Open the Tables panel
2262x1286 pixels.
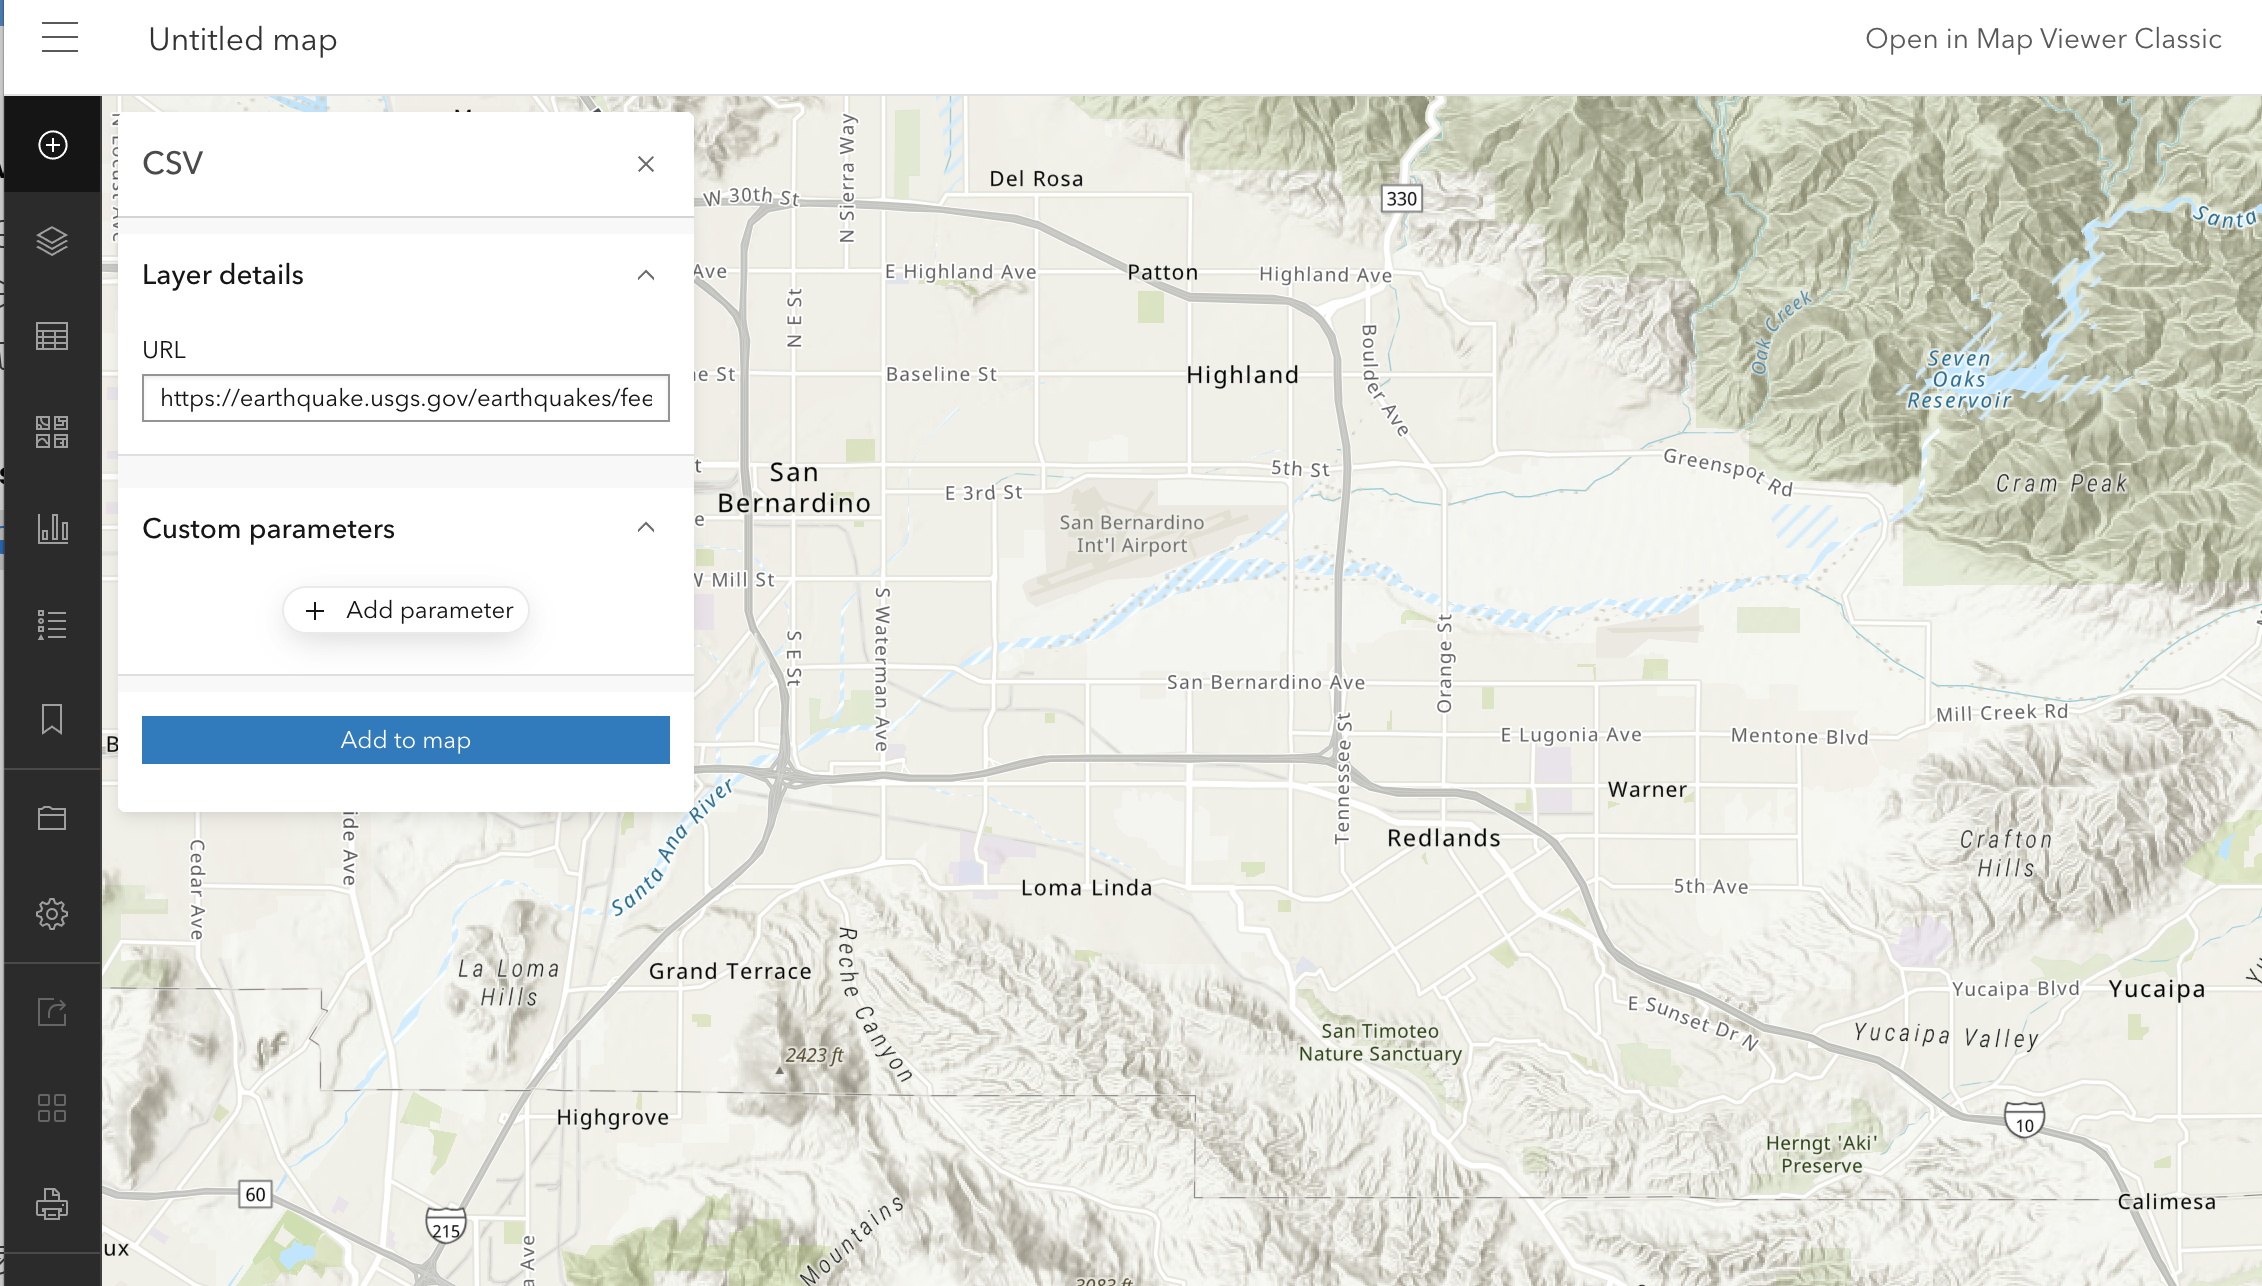click(52, 336)
